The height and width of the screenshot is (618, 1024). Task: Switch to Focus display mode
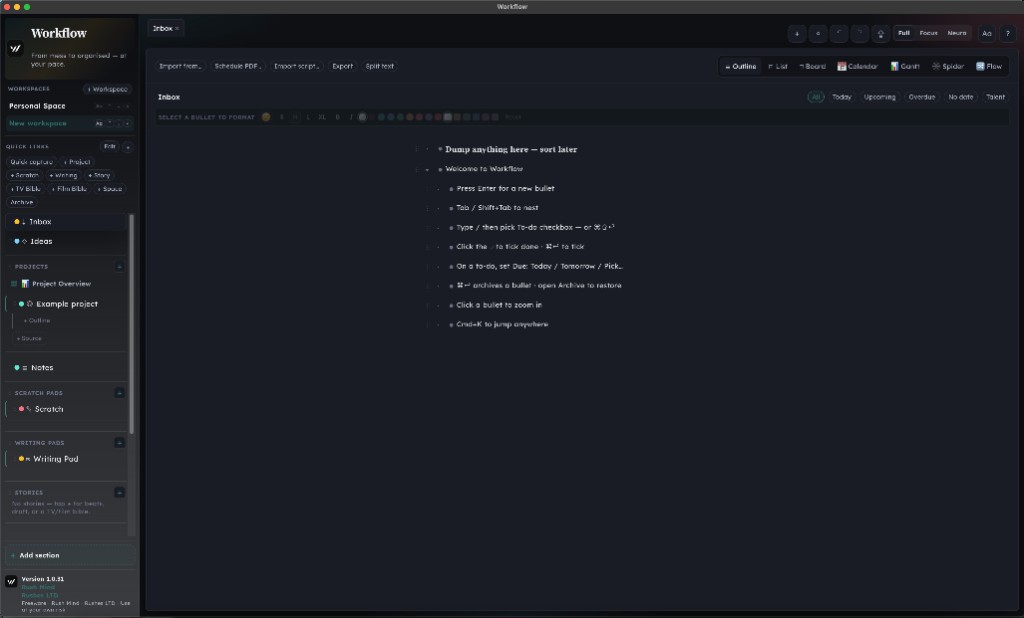click(929, 33)
